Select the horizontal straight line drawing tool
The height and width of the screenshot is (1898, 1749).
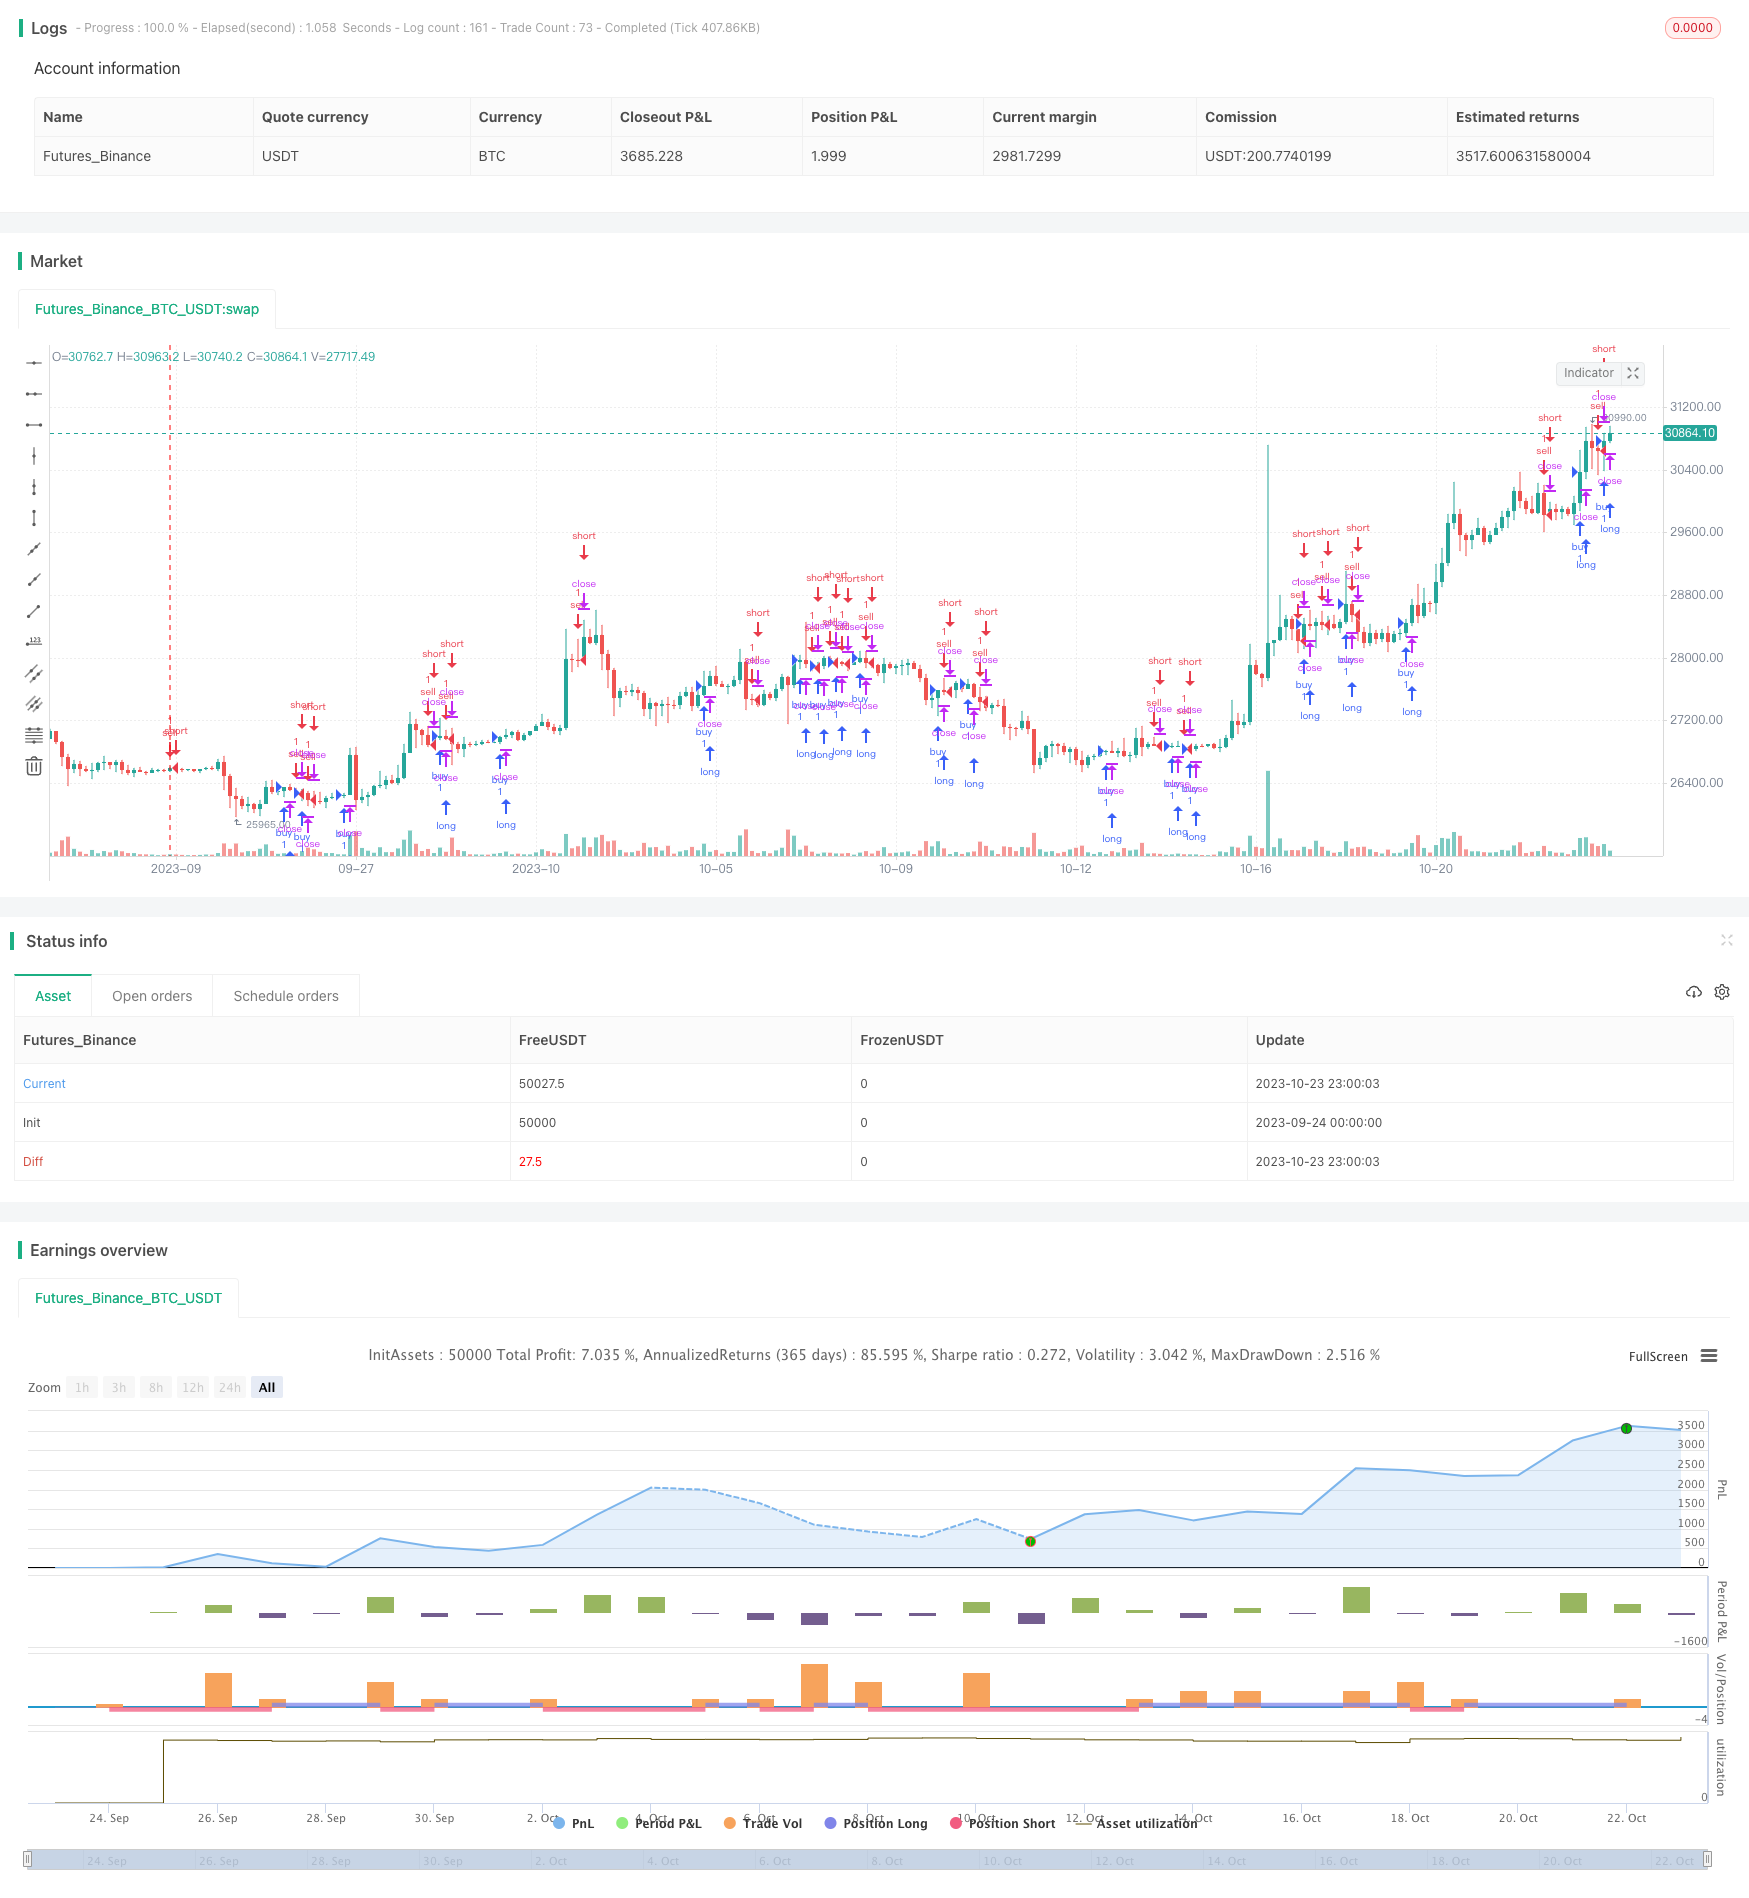[34, 363]
